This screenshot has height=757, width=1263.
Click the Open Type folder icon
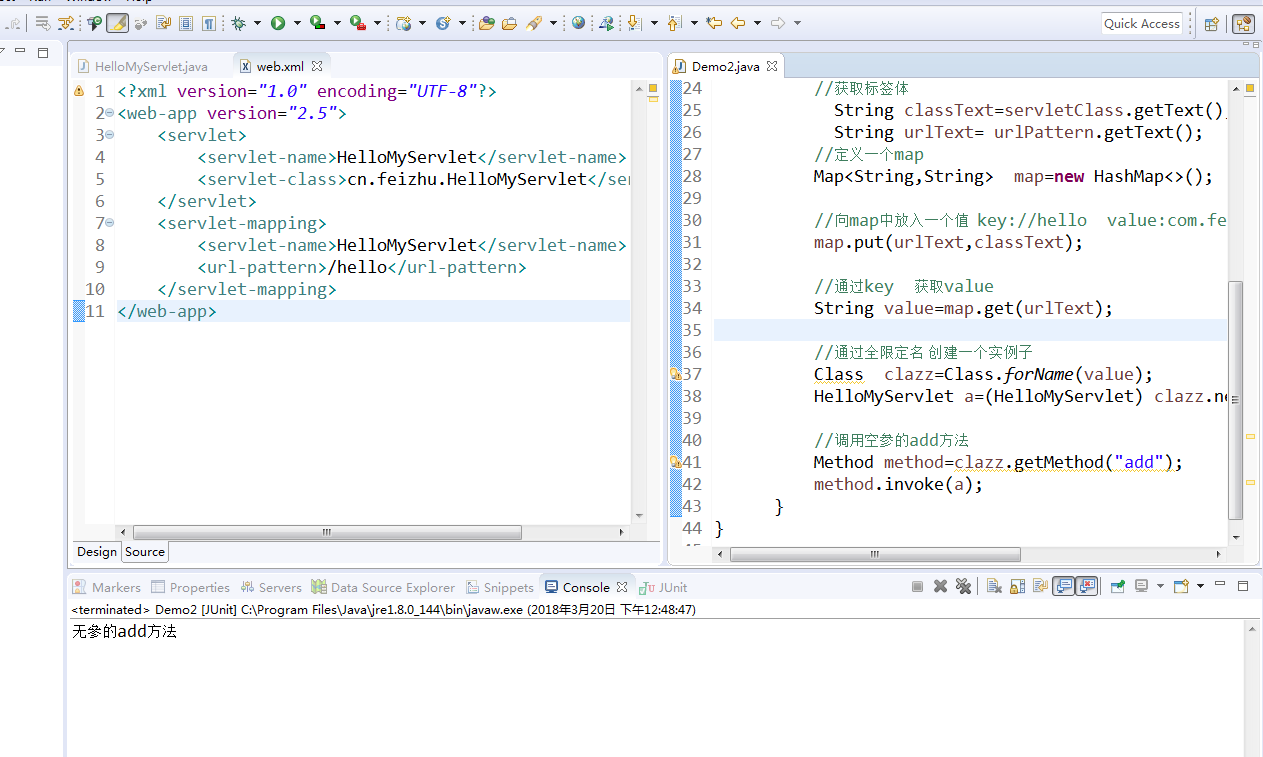487,23
